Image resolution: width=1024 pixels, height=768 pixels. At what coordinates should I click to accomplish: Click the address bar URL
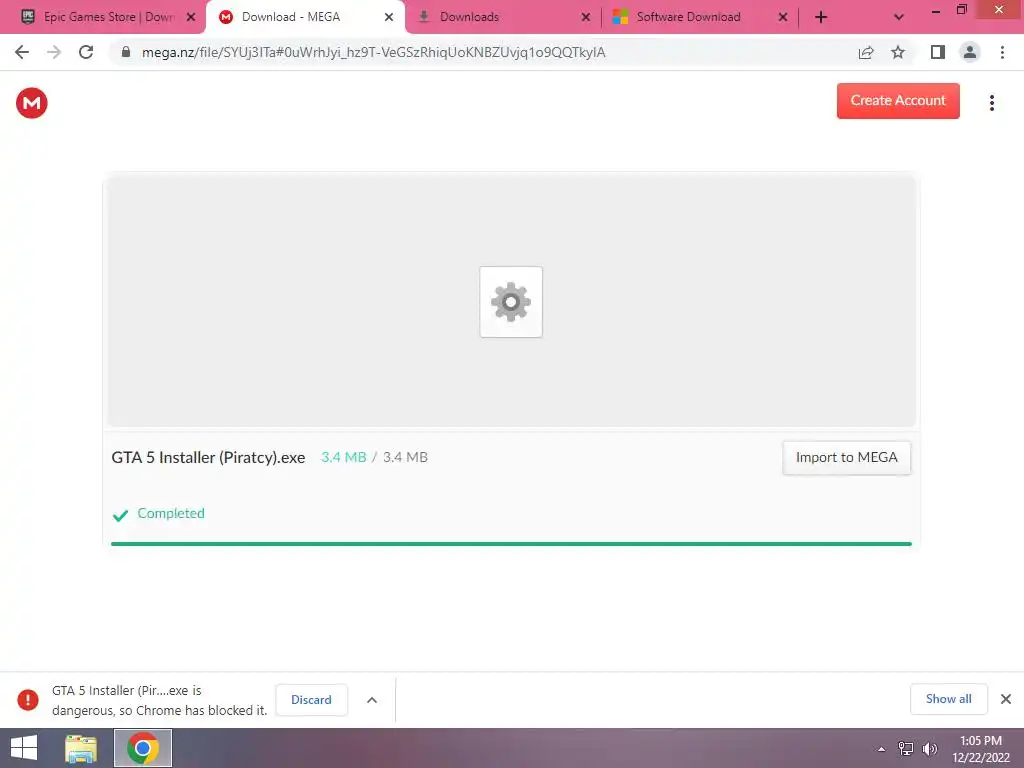point(374,52)
